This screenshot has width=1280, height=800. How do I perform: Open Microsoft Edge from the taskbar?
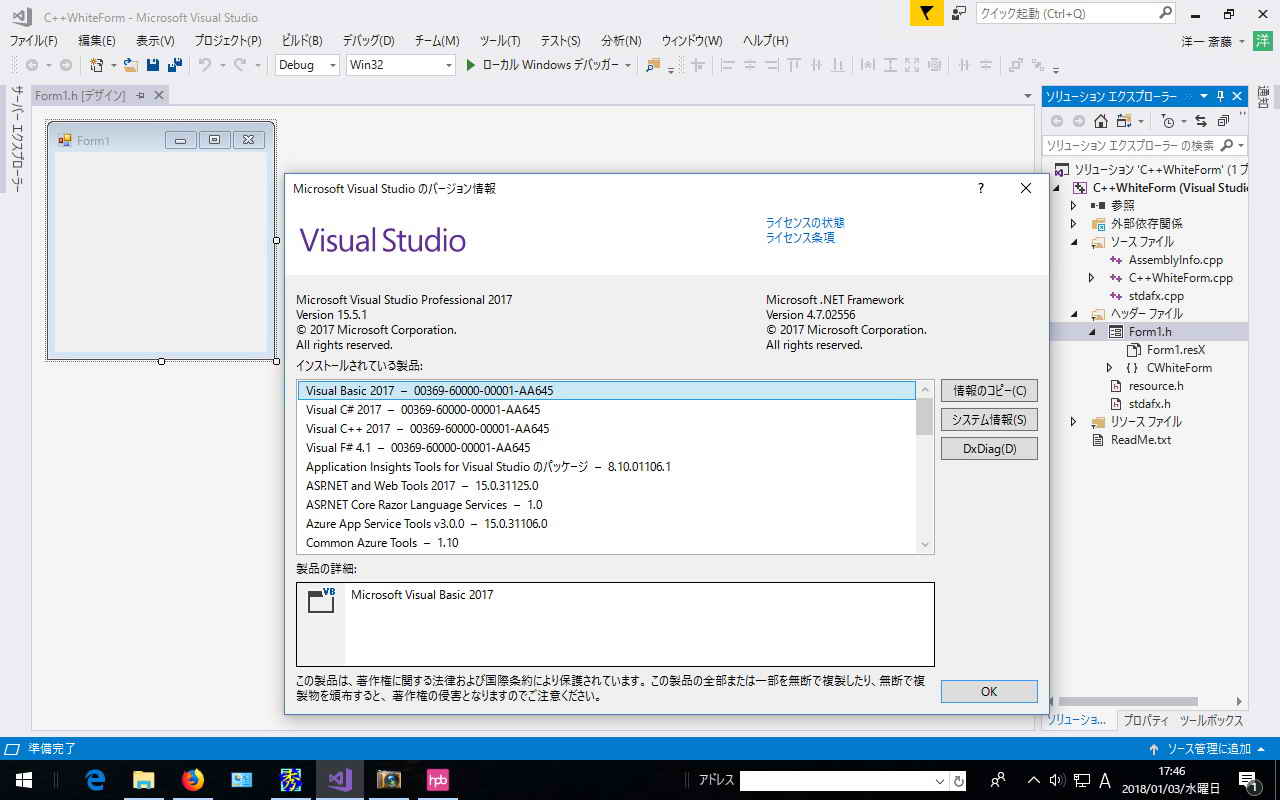[96, 780]
